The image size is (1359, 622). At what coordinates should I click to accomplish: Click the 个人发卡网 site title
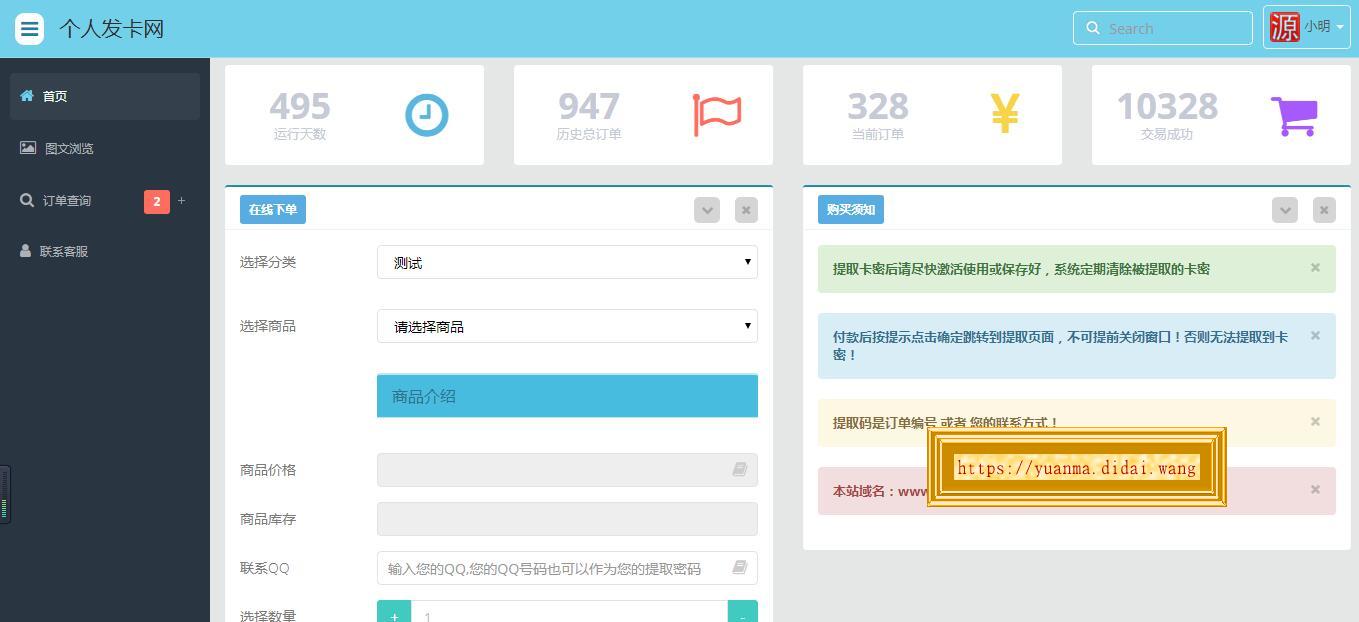coord(111,29)
